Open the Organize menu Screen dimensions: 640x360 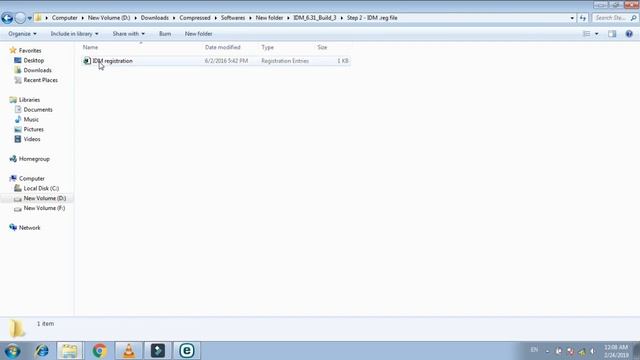[x=22, y=34]
